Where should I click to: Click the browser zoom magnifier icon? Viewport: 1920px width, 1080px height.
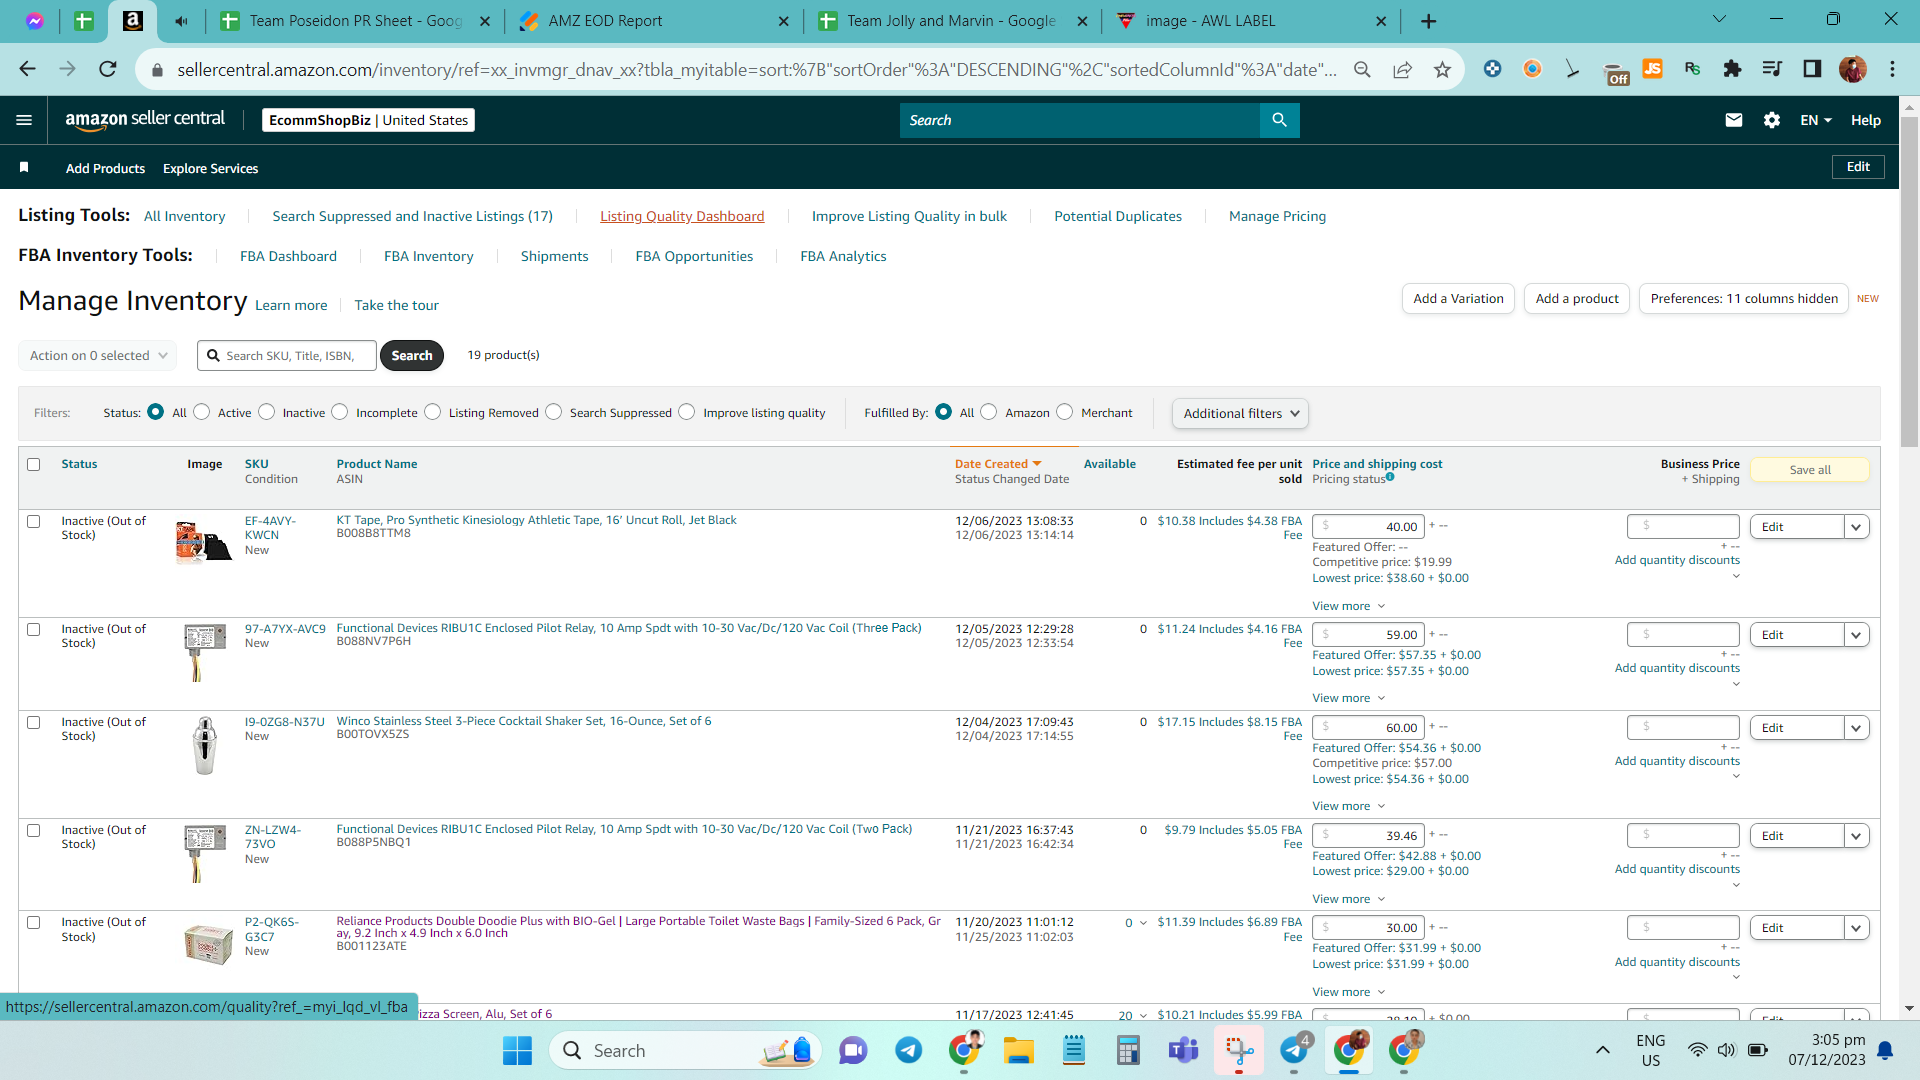click(1362, 69)
